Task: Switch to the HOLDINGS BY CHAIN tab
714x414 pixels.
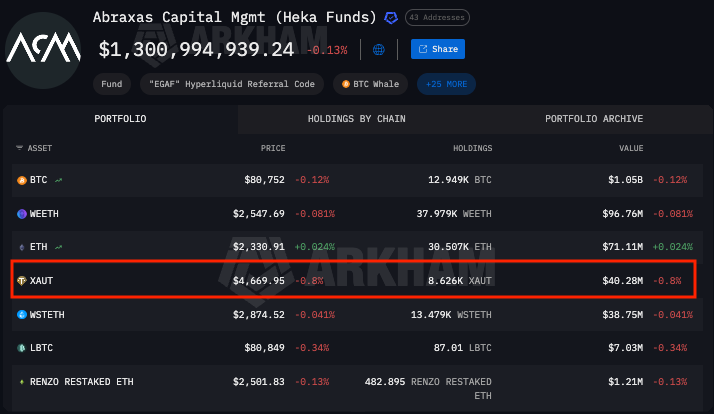Action: click(x=357, y=119)
